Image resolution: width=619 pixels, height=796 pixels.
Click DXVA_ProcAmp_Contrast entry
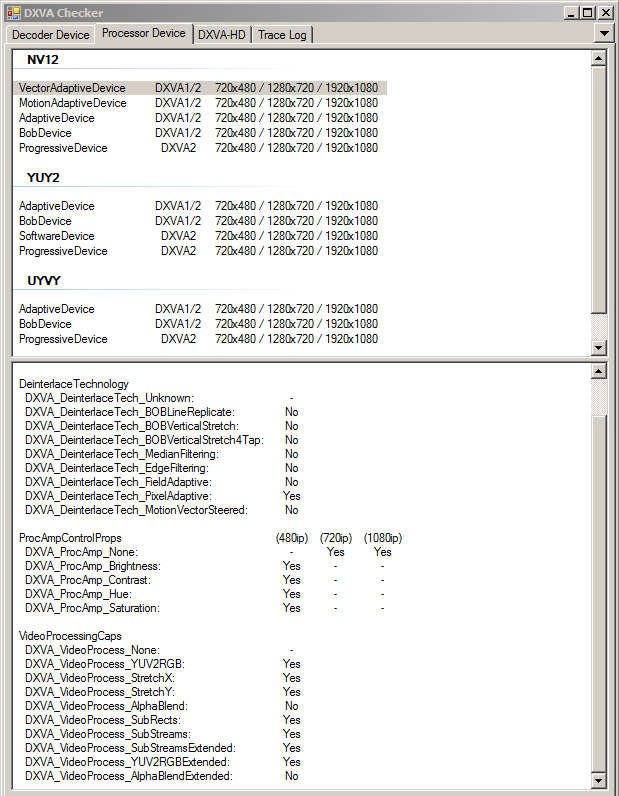point(88,580)
